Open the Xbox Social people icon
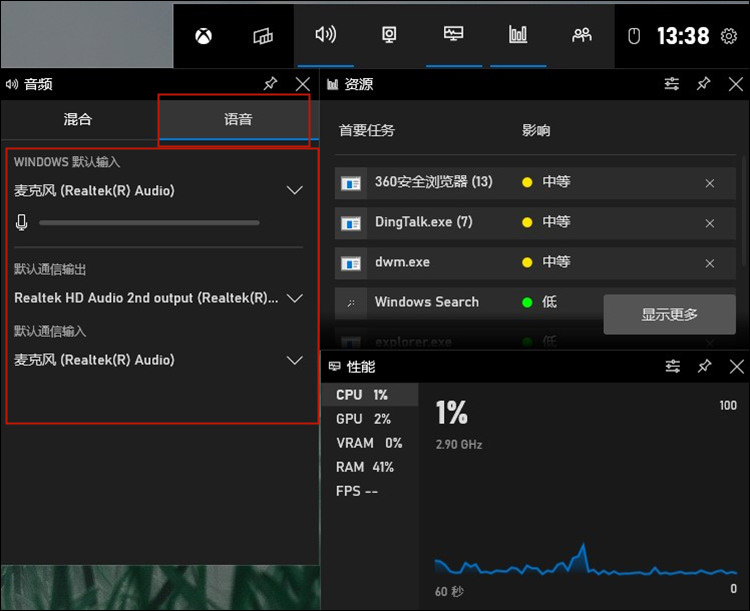 (582, 34)
